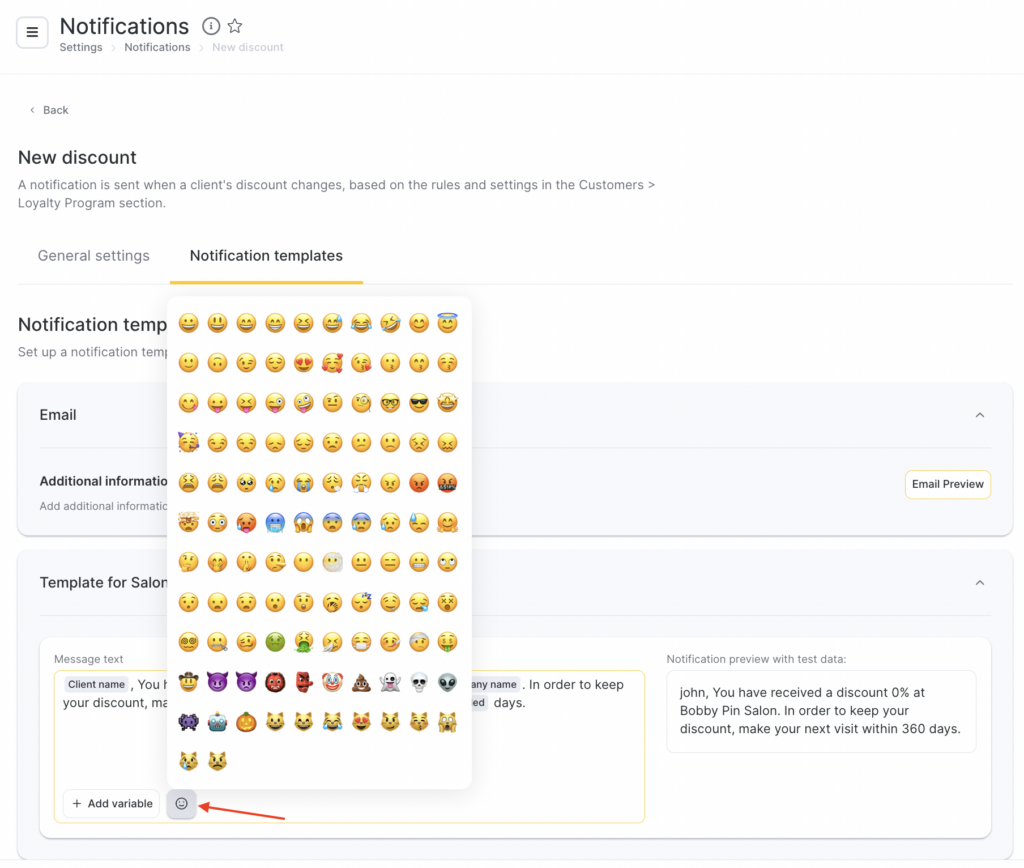
Task: Open the Email Preview
Action: pos(947,484)
